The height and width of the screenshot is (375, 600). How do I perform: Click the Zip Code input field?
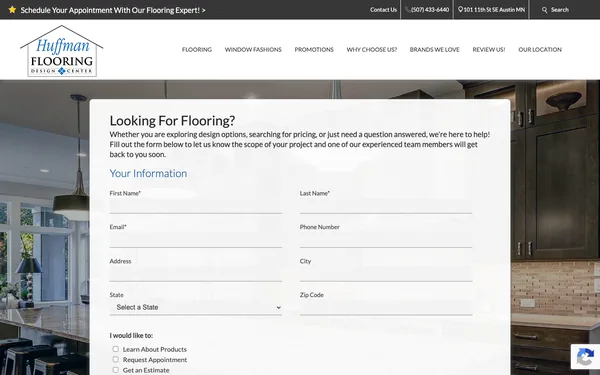click(386, 308)
